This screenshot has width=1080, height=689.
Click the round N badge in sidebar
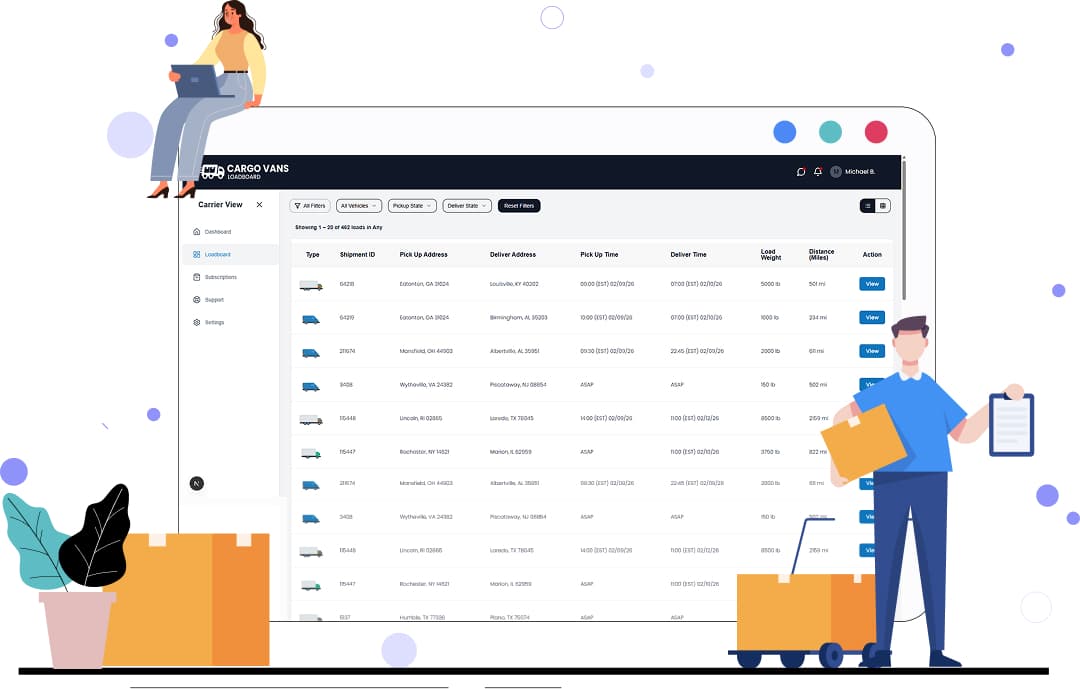pyautogui.click(x=197, y=483)
